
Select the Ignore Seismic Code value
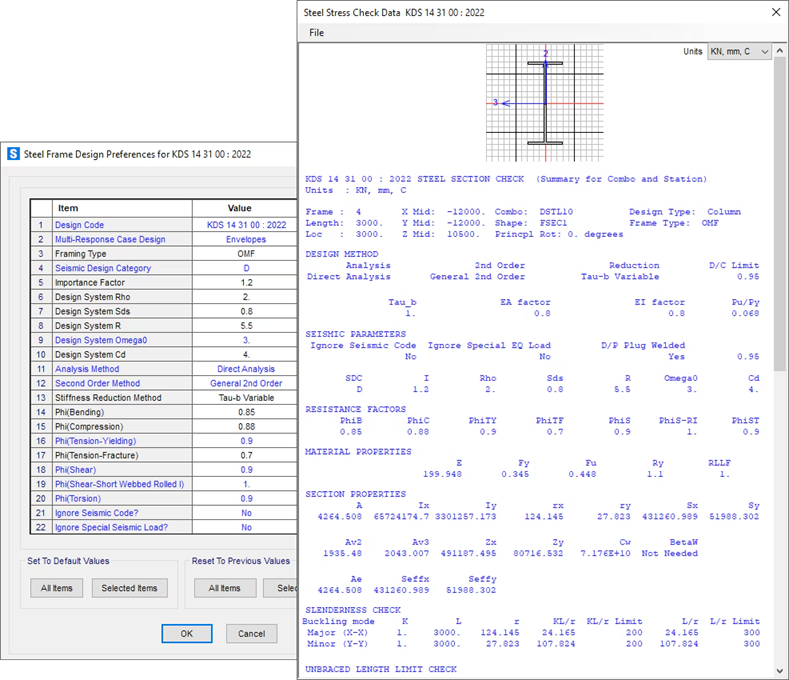click(246, 513)
